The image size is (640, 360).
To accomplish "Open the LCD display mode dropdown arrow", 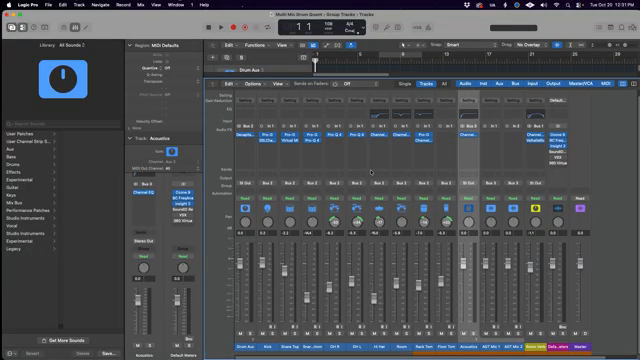I will (363, 28).
